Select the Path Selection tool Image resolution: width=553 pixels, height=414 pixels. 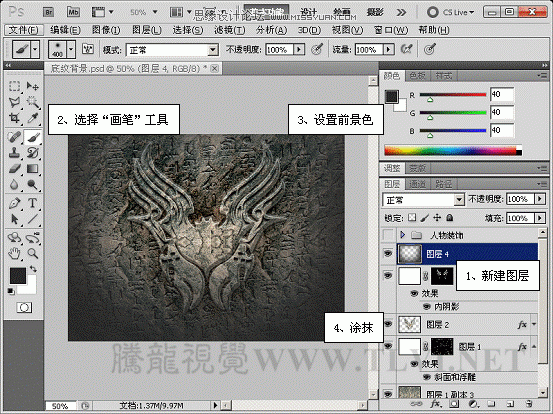[14, 219]
